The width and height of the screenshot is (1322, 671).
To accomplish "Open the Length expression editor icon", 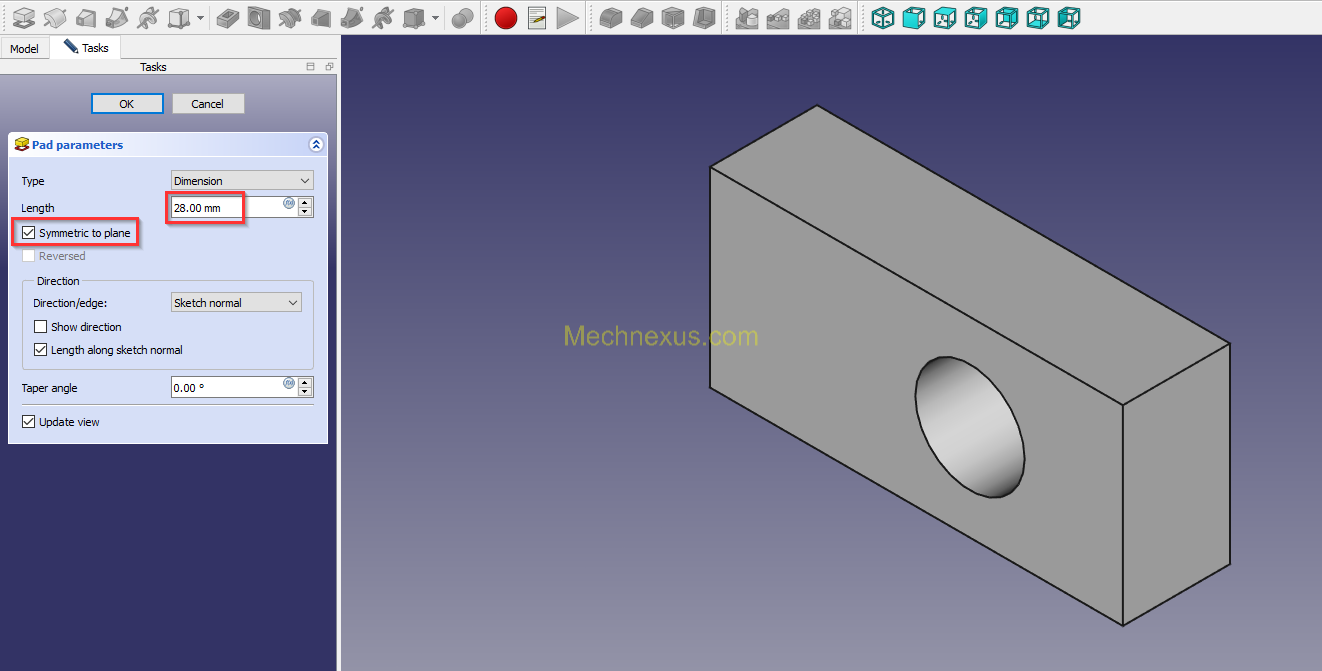I will click(289, 203).
